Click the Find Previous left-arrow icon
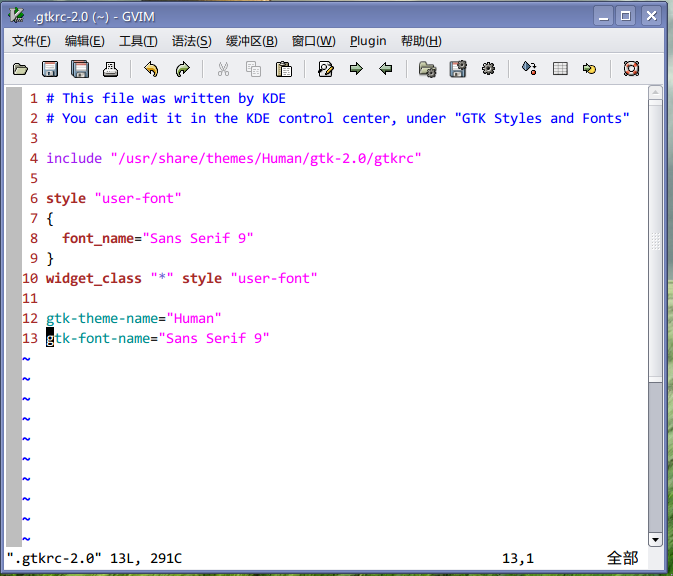 [386, 69]
